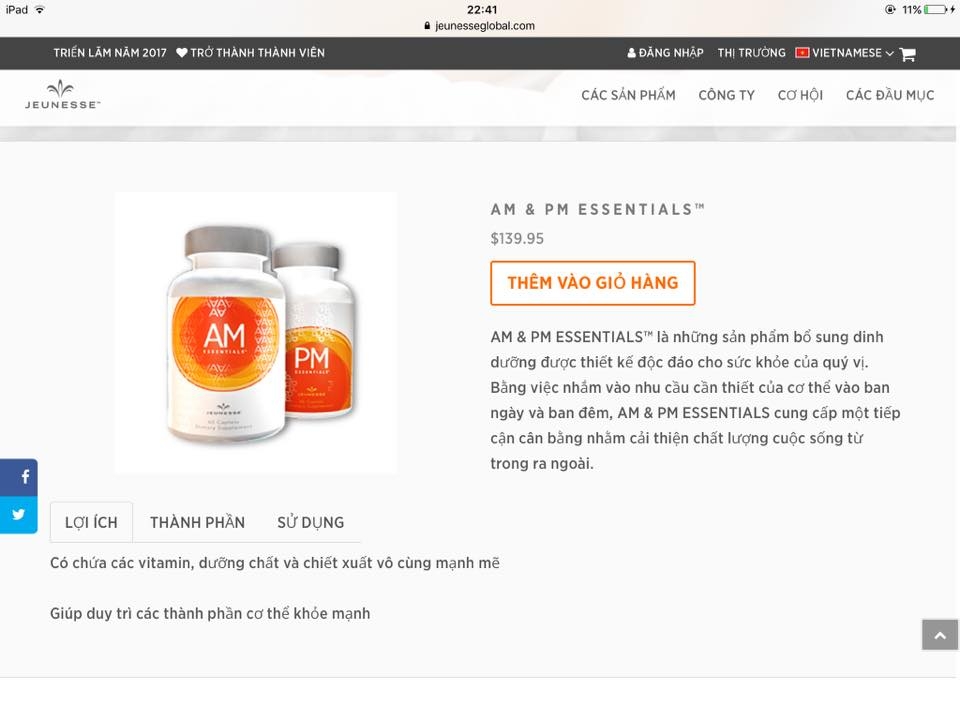960x720 pixels.
Task: Switch to the Thành Phần tab
Action: 197,522
